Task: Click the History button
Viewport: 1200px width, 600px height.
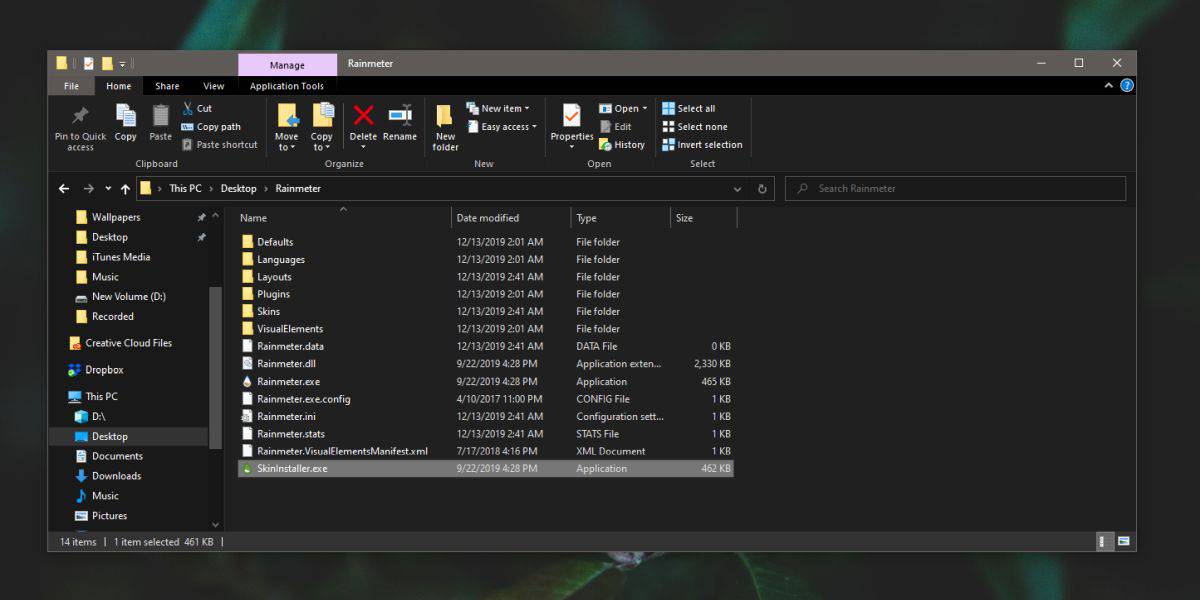Action: (x=622, y=145)
